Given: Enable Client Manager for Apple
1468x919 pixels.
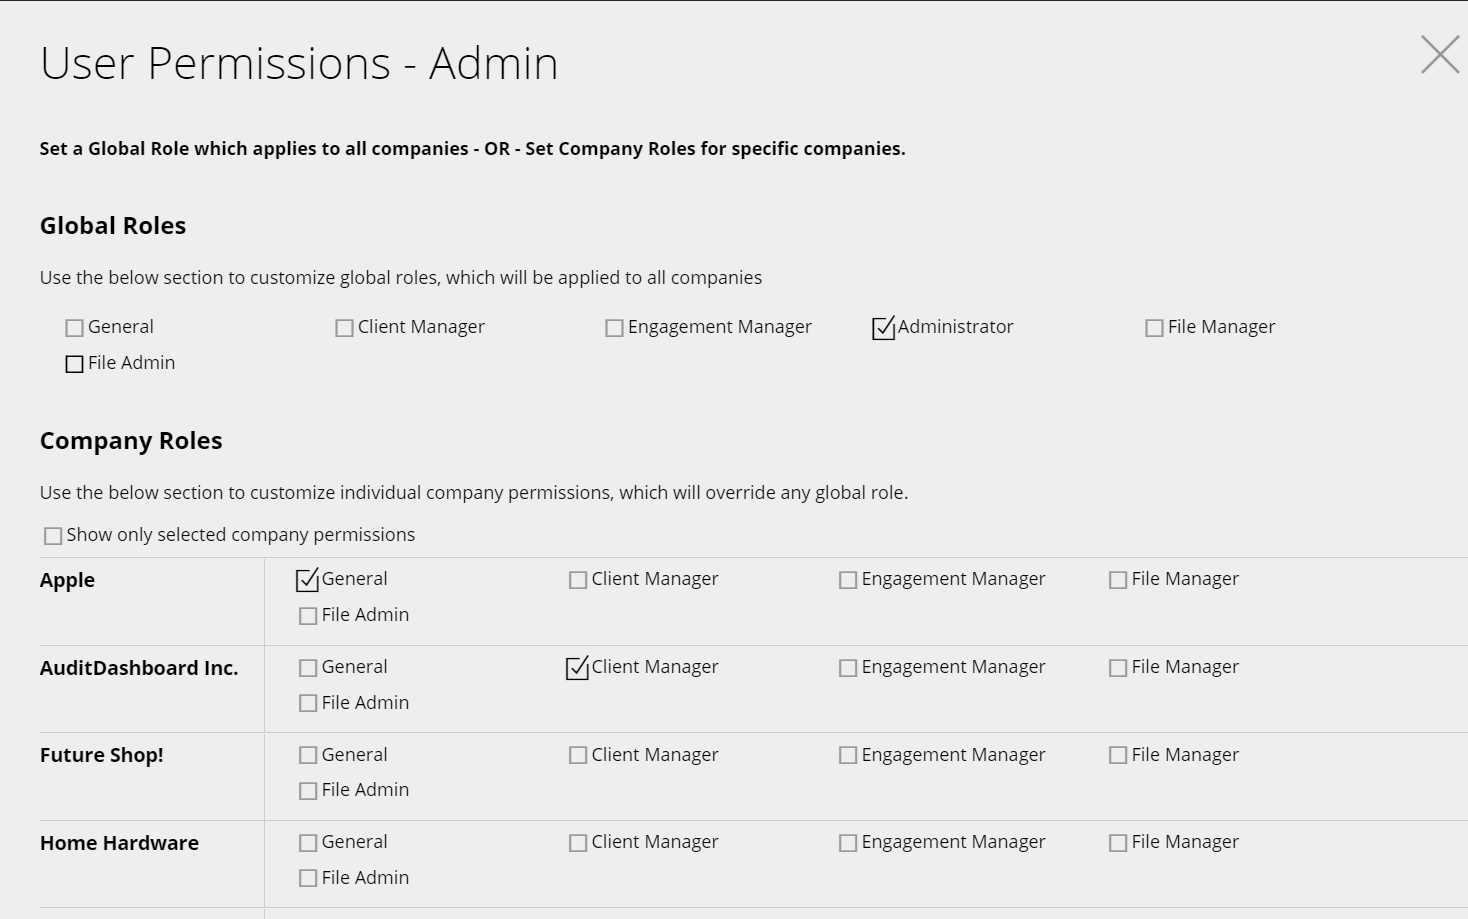Looking at the screenshot, I should (x=578, y=580).
